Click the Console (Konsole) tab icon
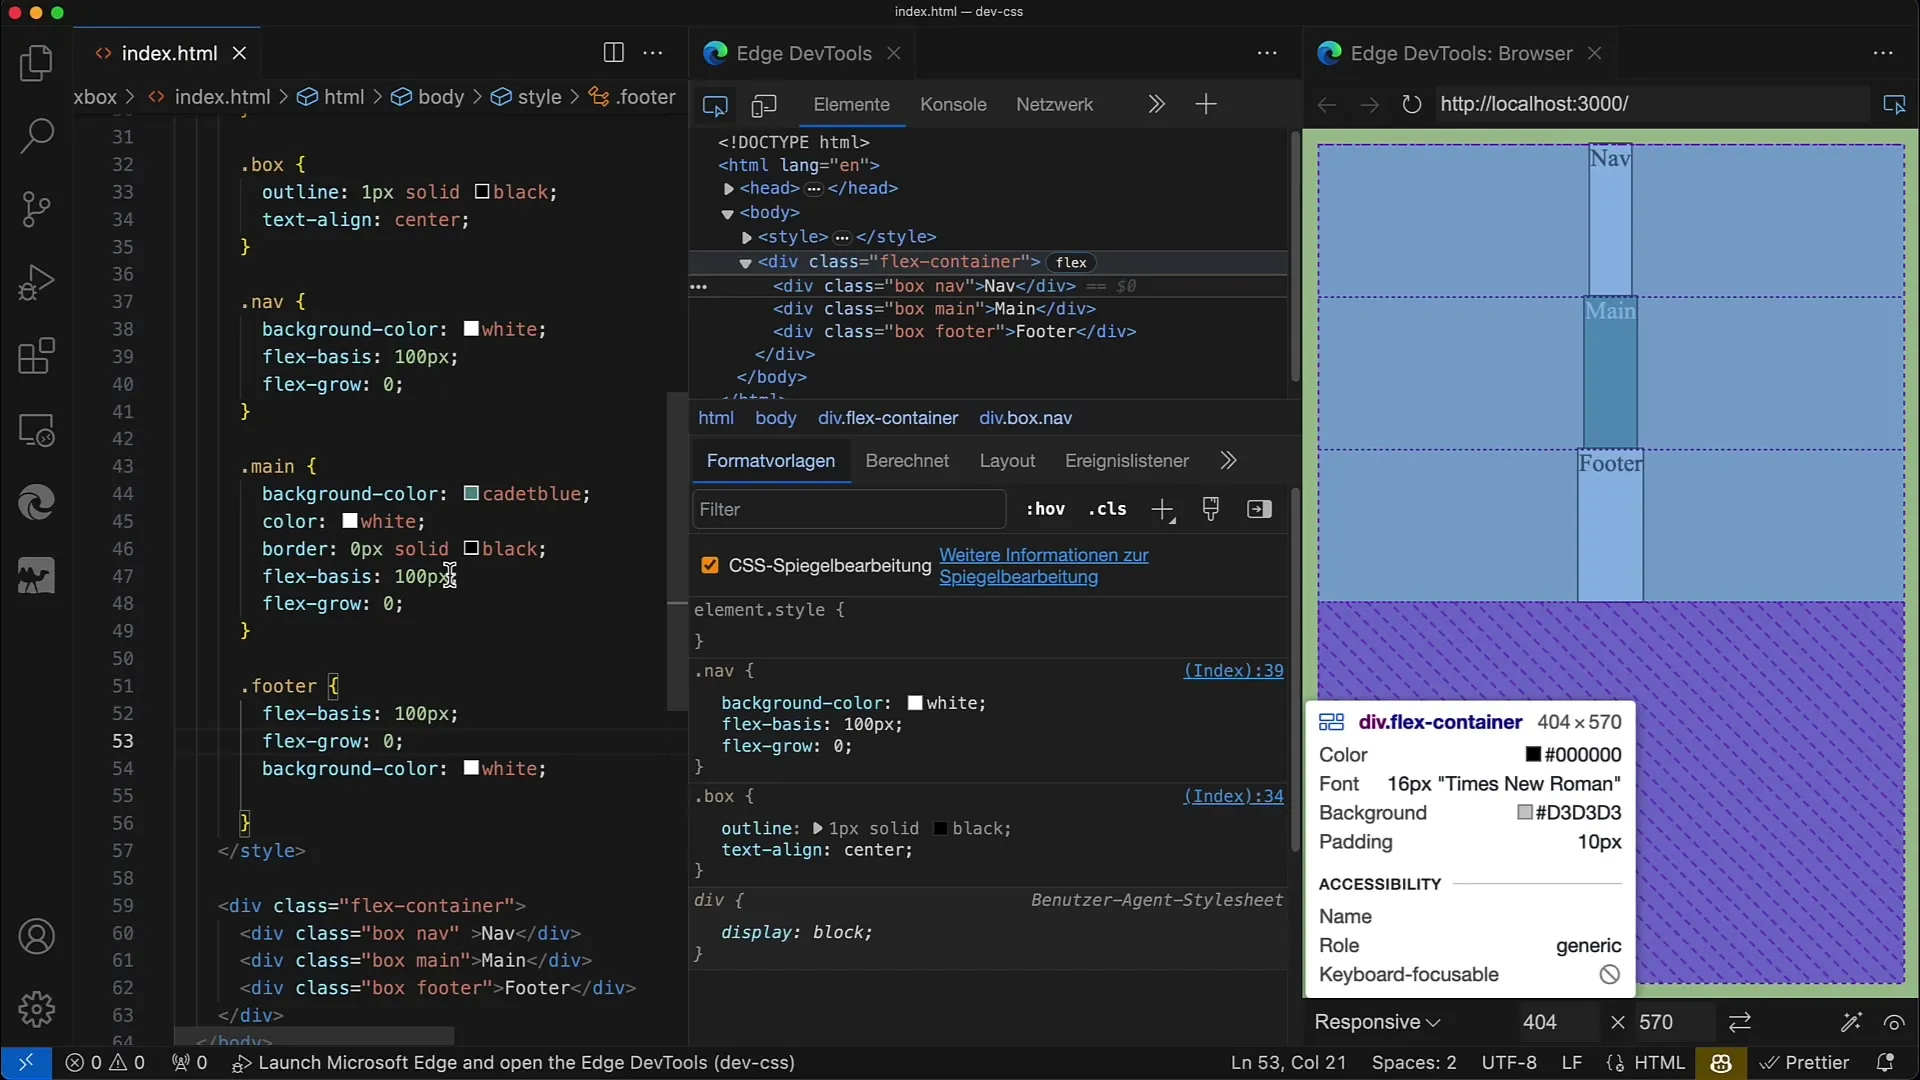 (x=952, y=104)
